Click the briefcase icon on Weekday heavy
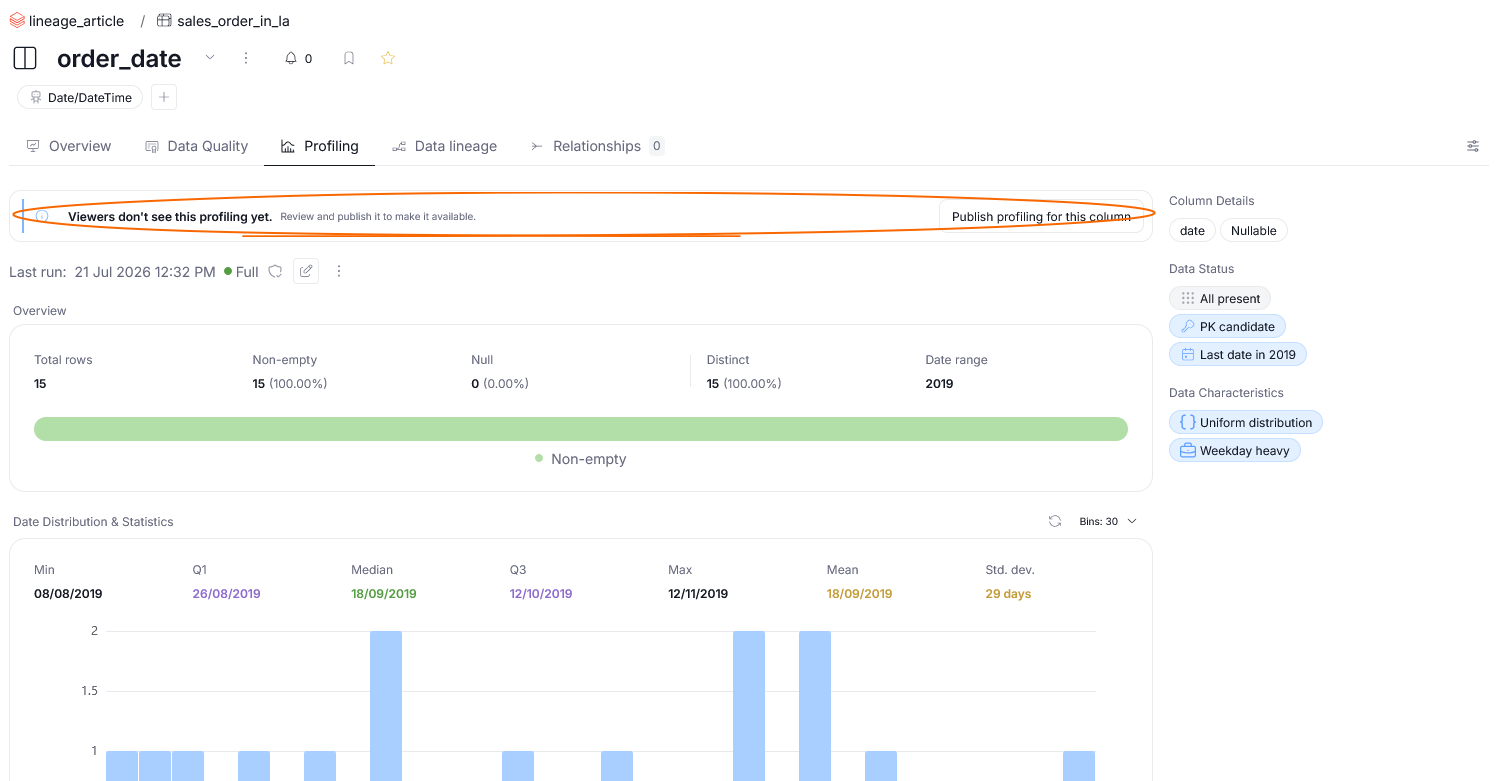Image resolution: width=1501 pixels, height=781 pixels. [x=1188, y=450]
